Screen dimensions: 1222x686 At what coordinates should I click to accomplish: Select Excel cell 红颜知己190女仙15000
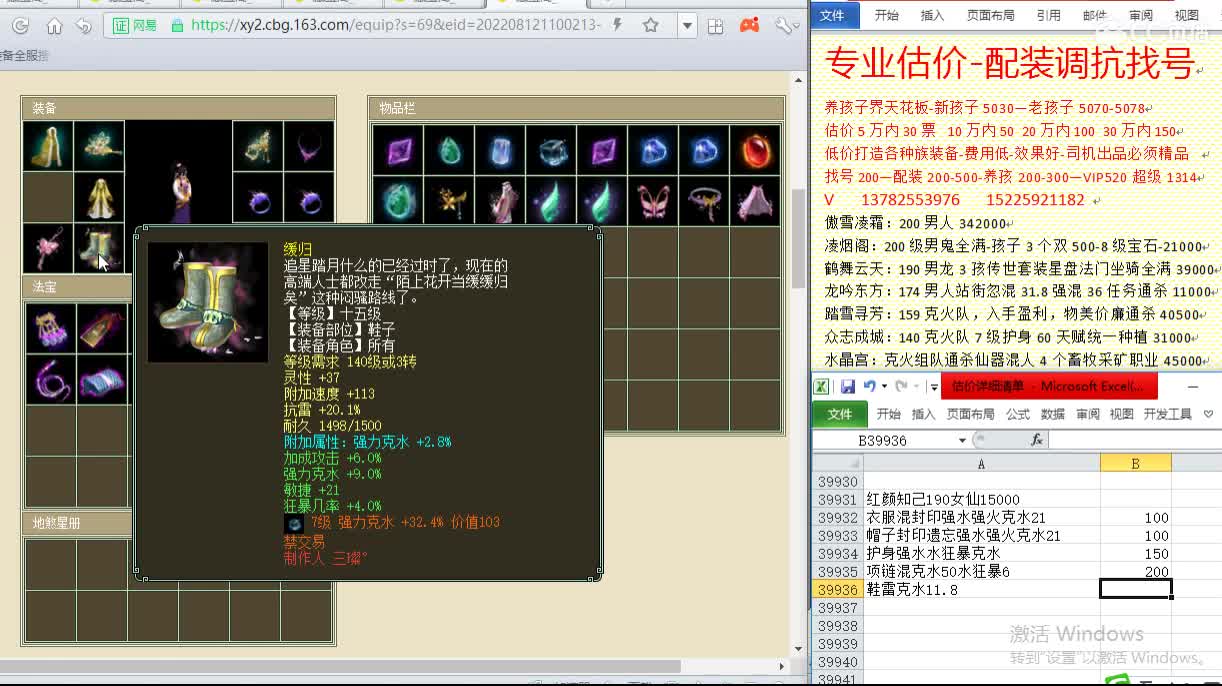tap(981, 500)
